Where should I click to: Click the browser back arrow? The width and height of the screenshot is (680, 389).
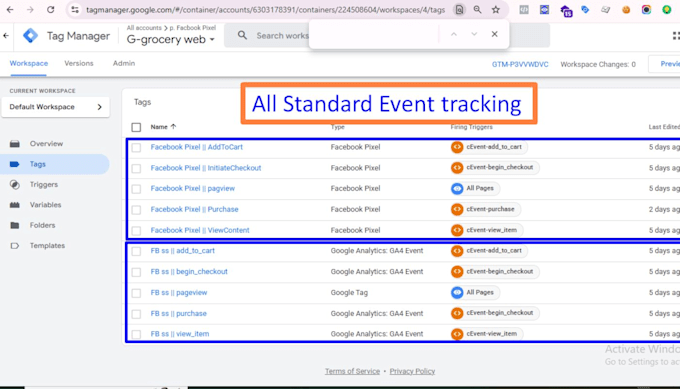(x=10, y=10)
